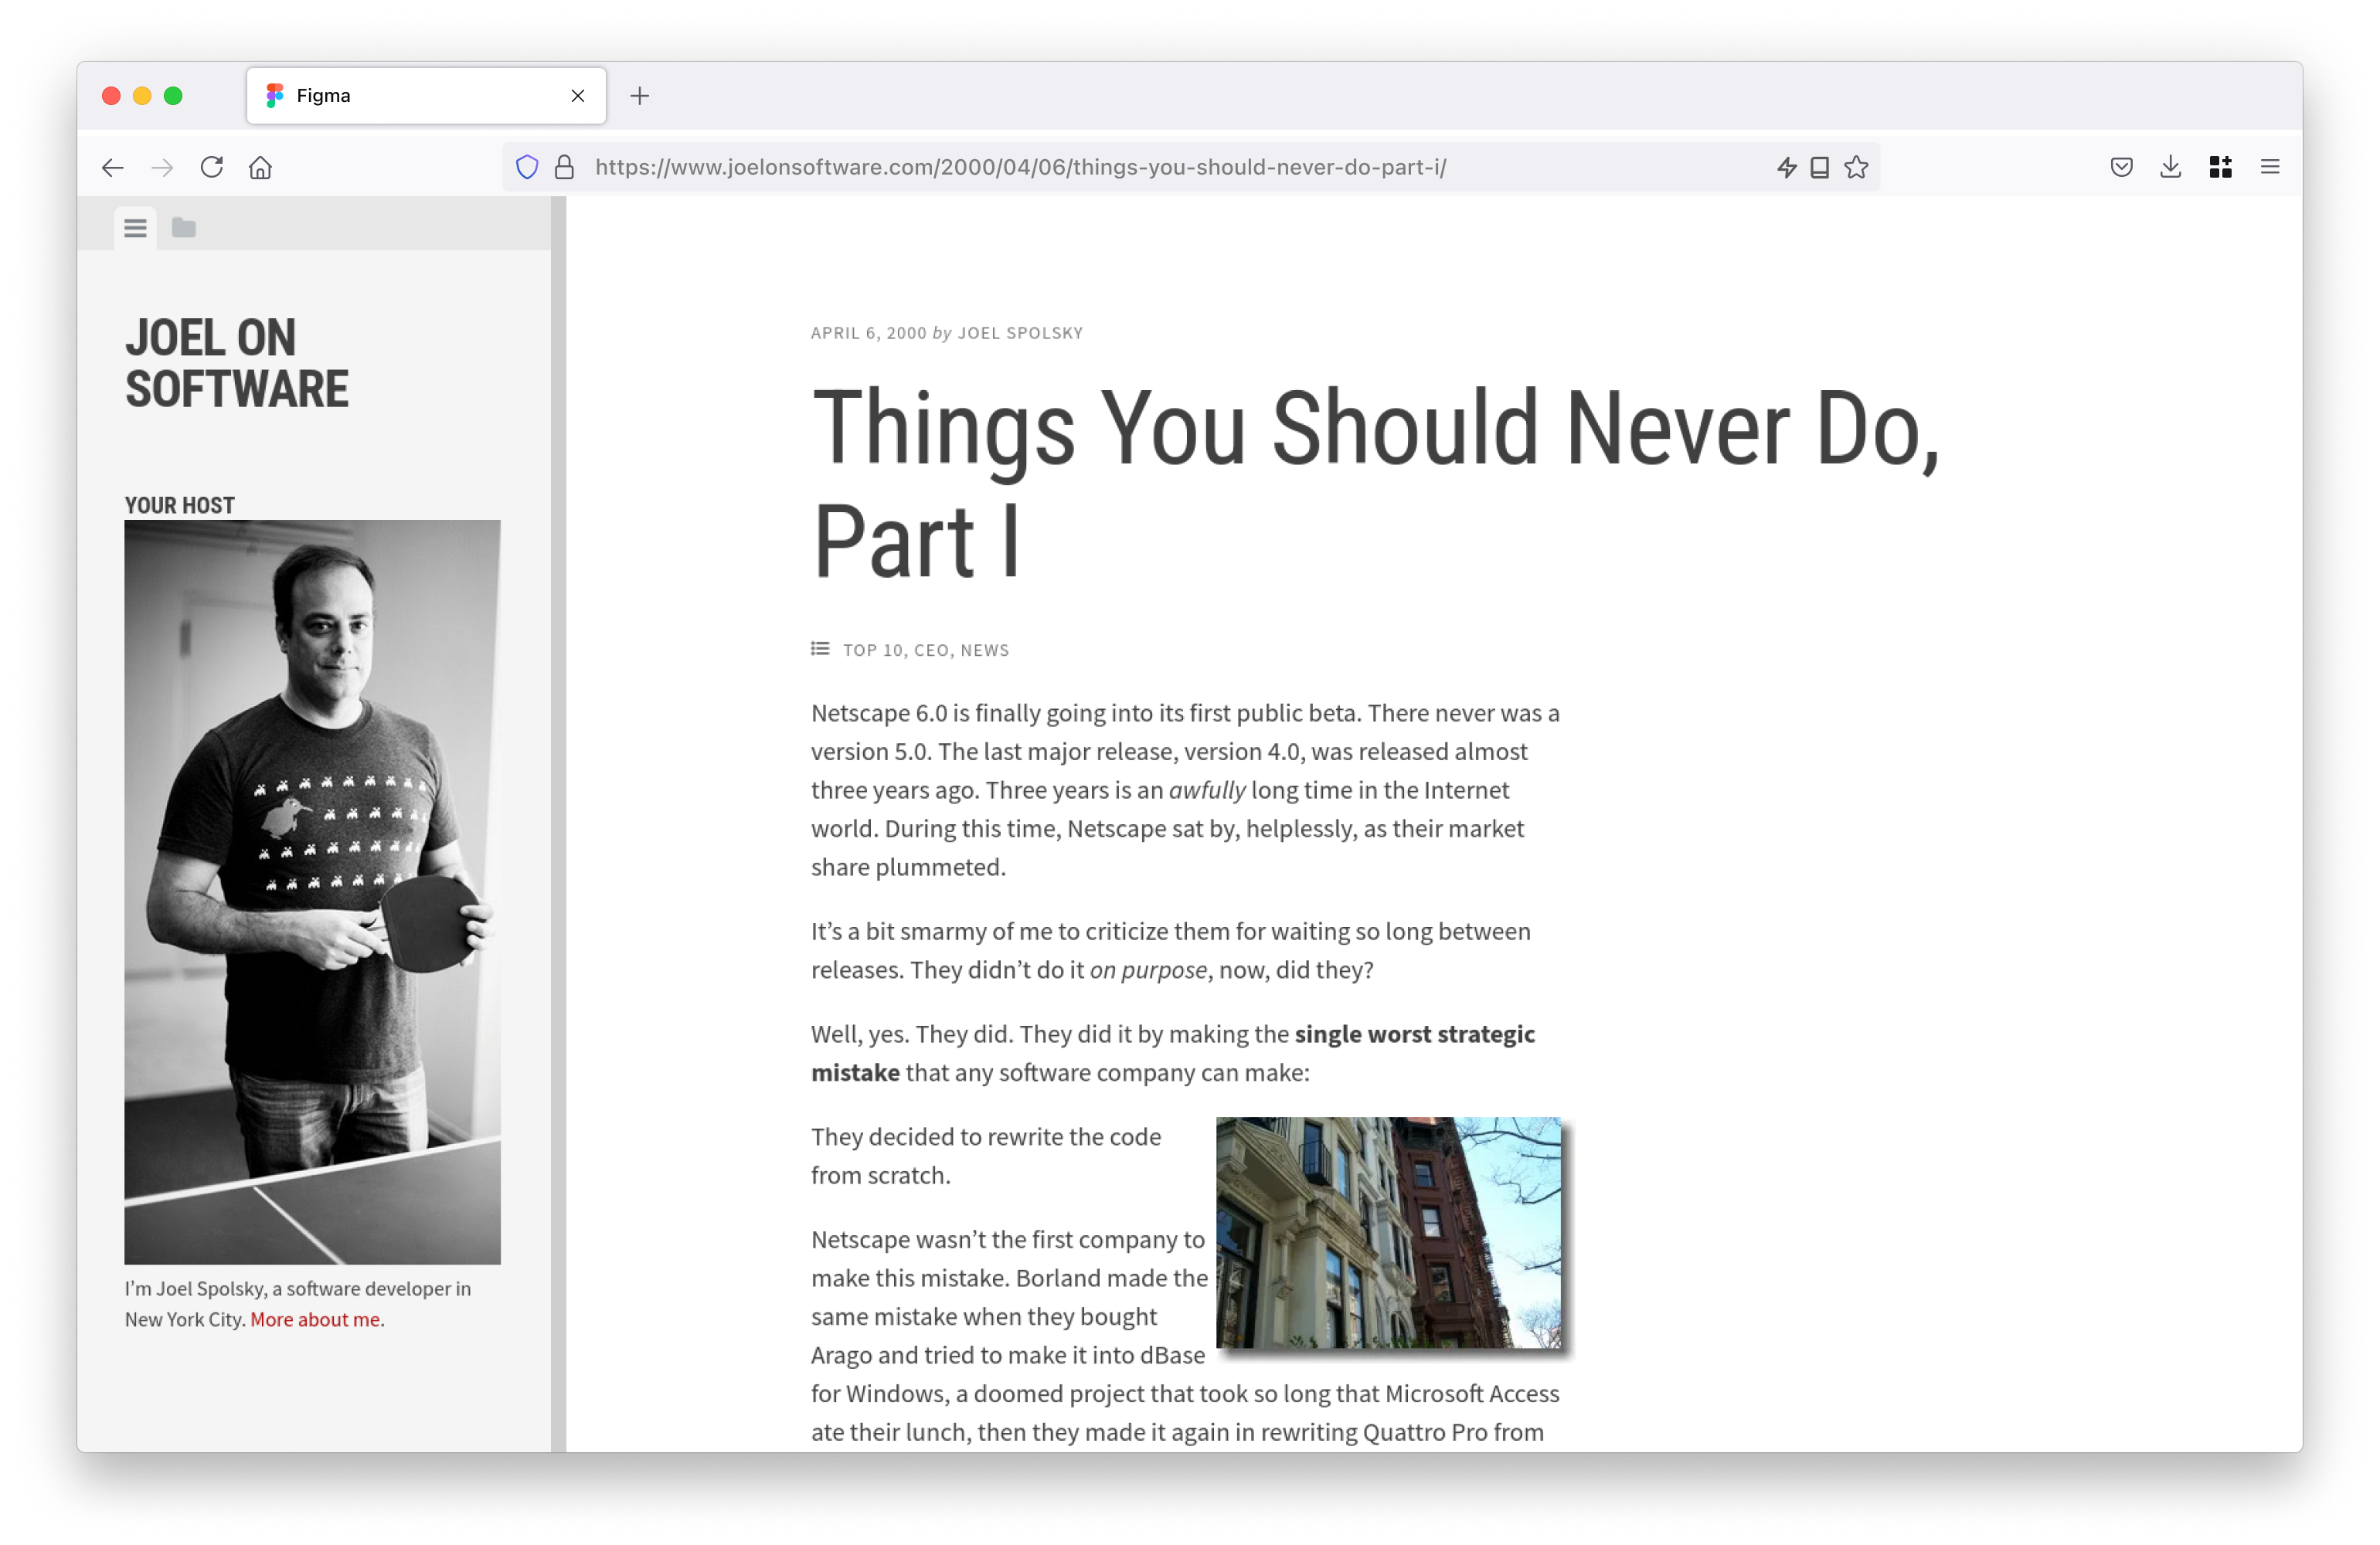The height and width of the screenshot is (1545, 2380).
Task: Click the JOEL SPOLSKY author link
Action: click(1020, 332)
